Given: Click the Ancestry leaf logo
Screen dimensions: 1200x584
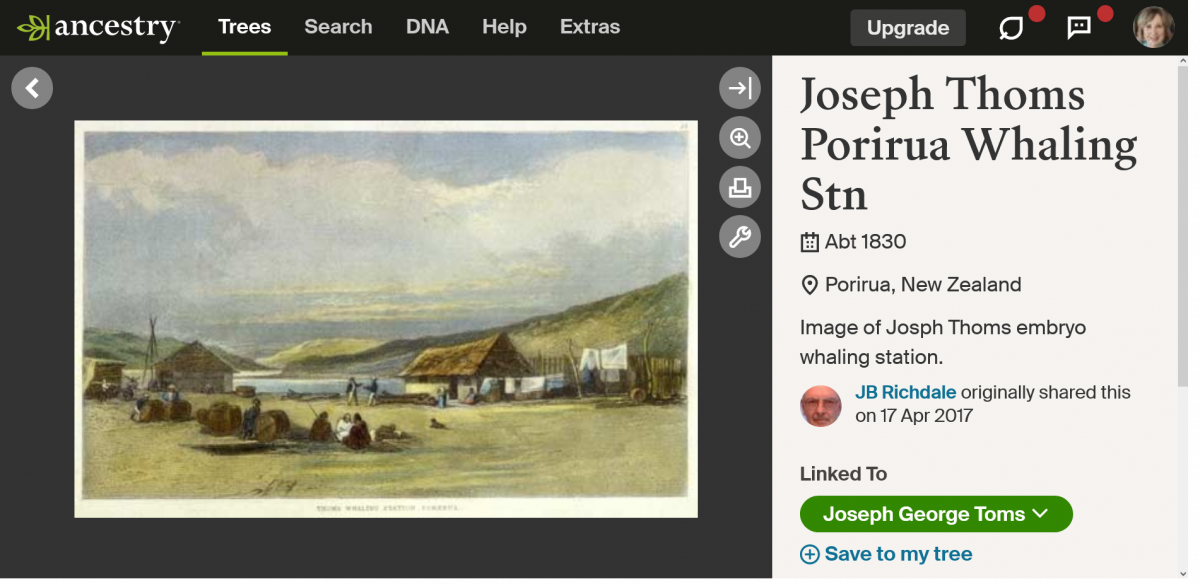Looking at the screenshot, I should [33, 28].
